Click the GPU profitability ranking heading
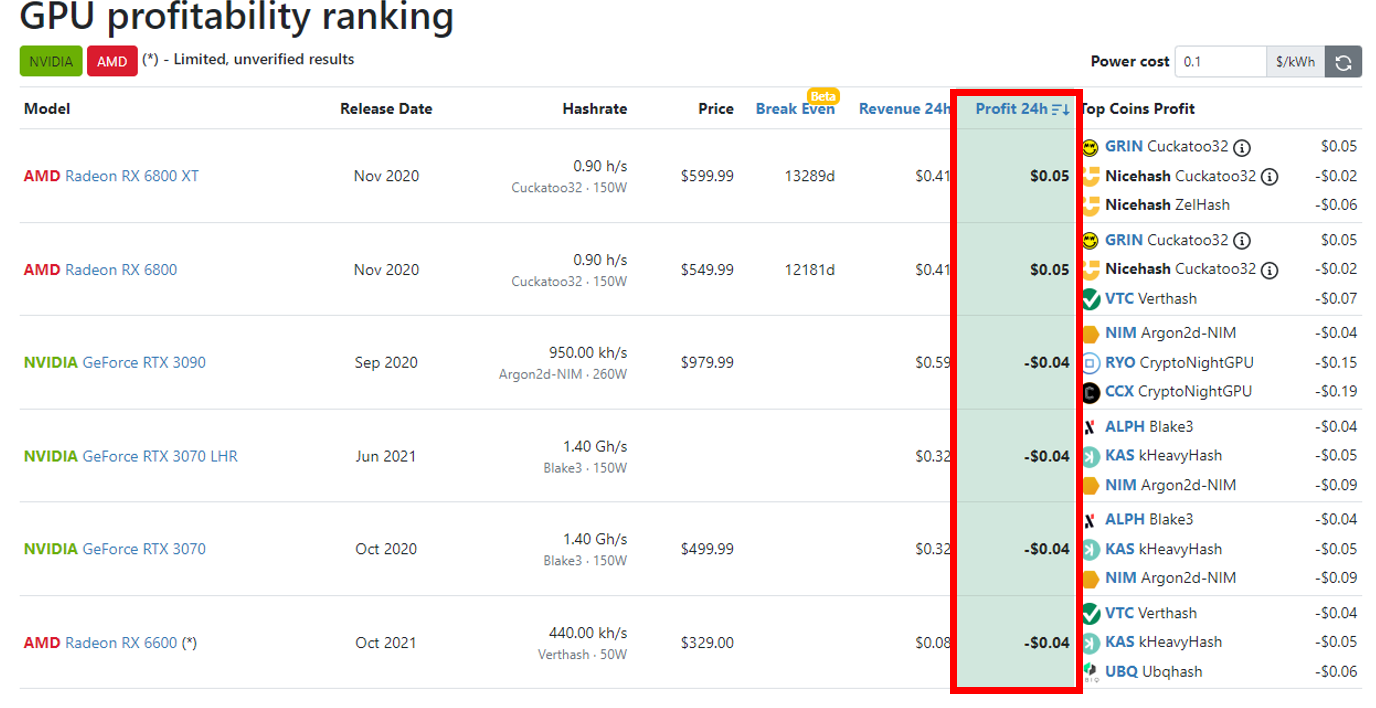 [237, 16]
